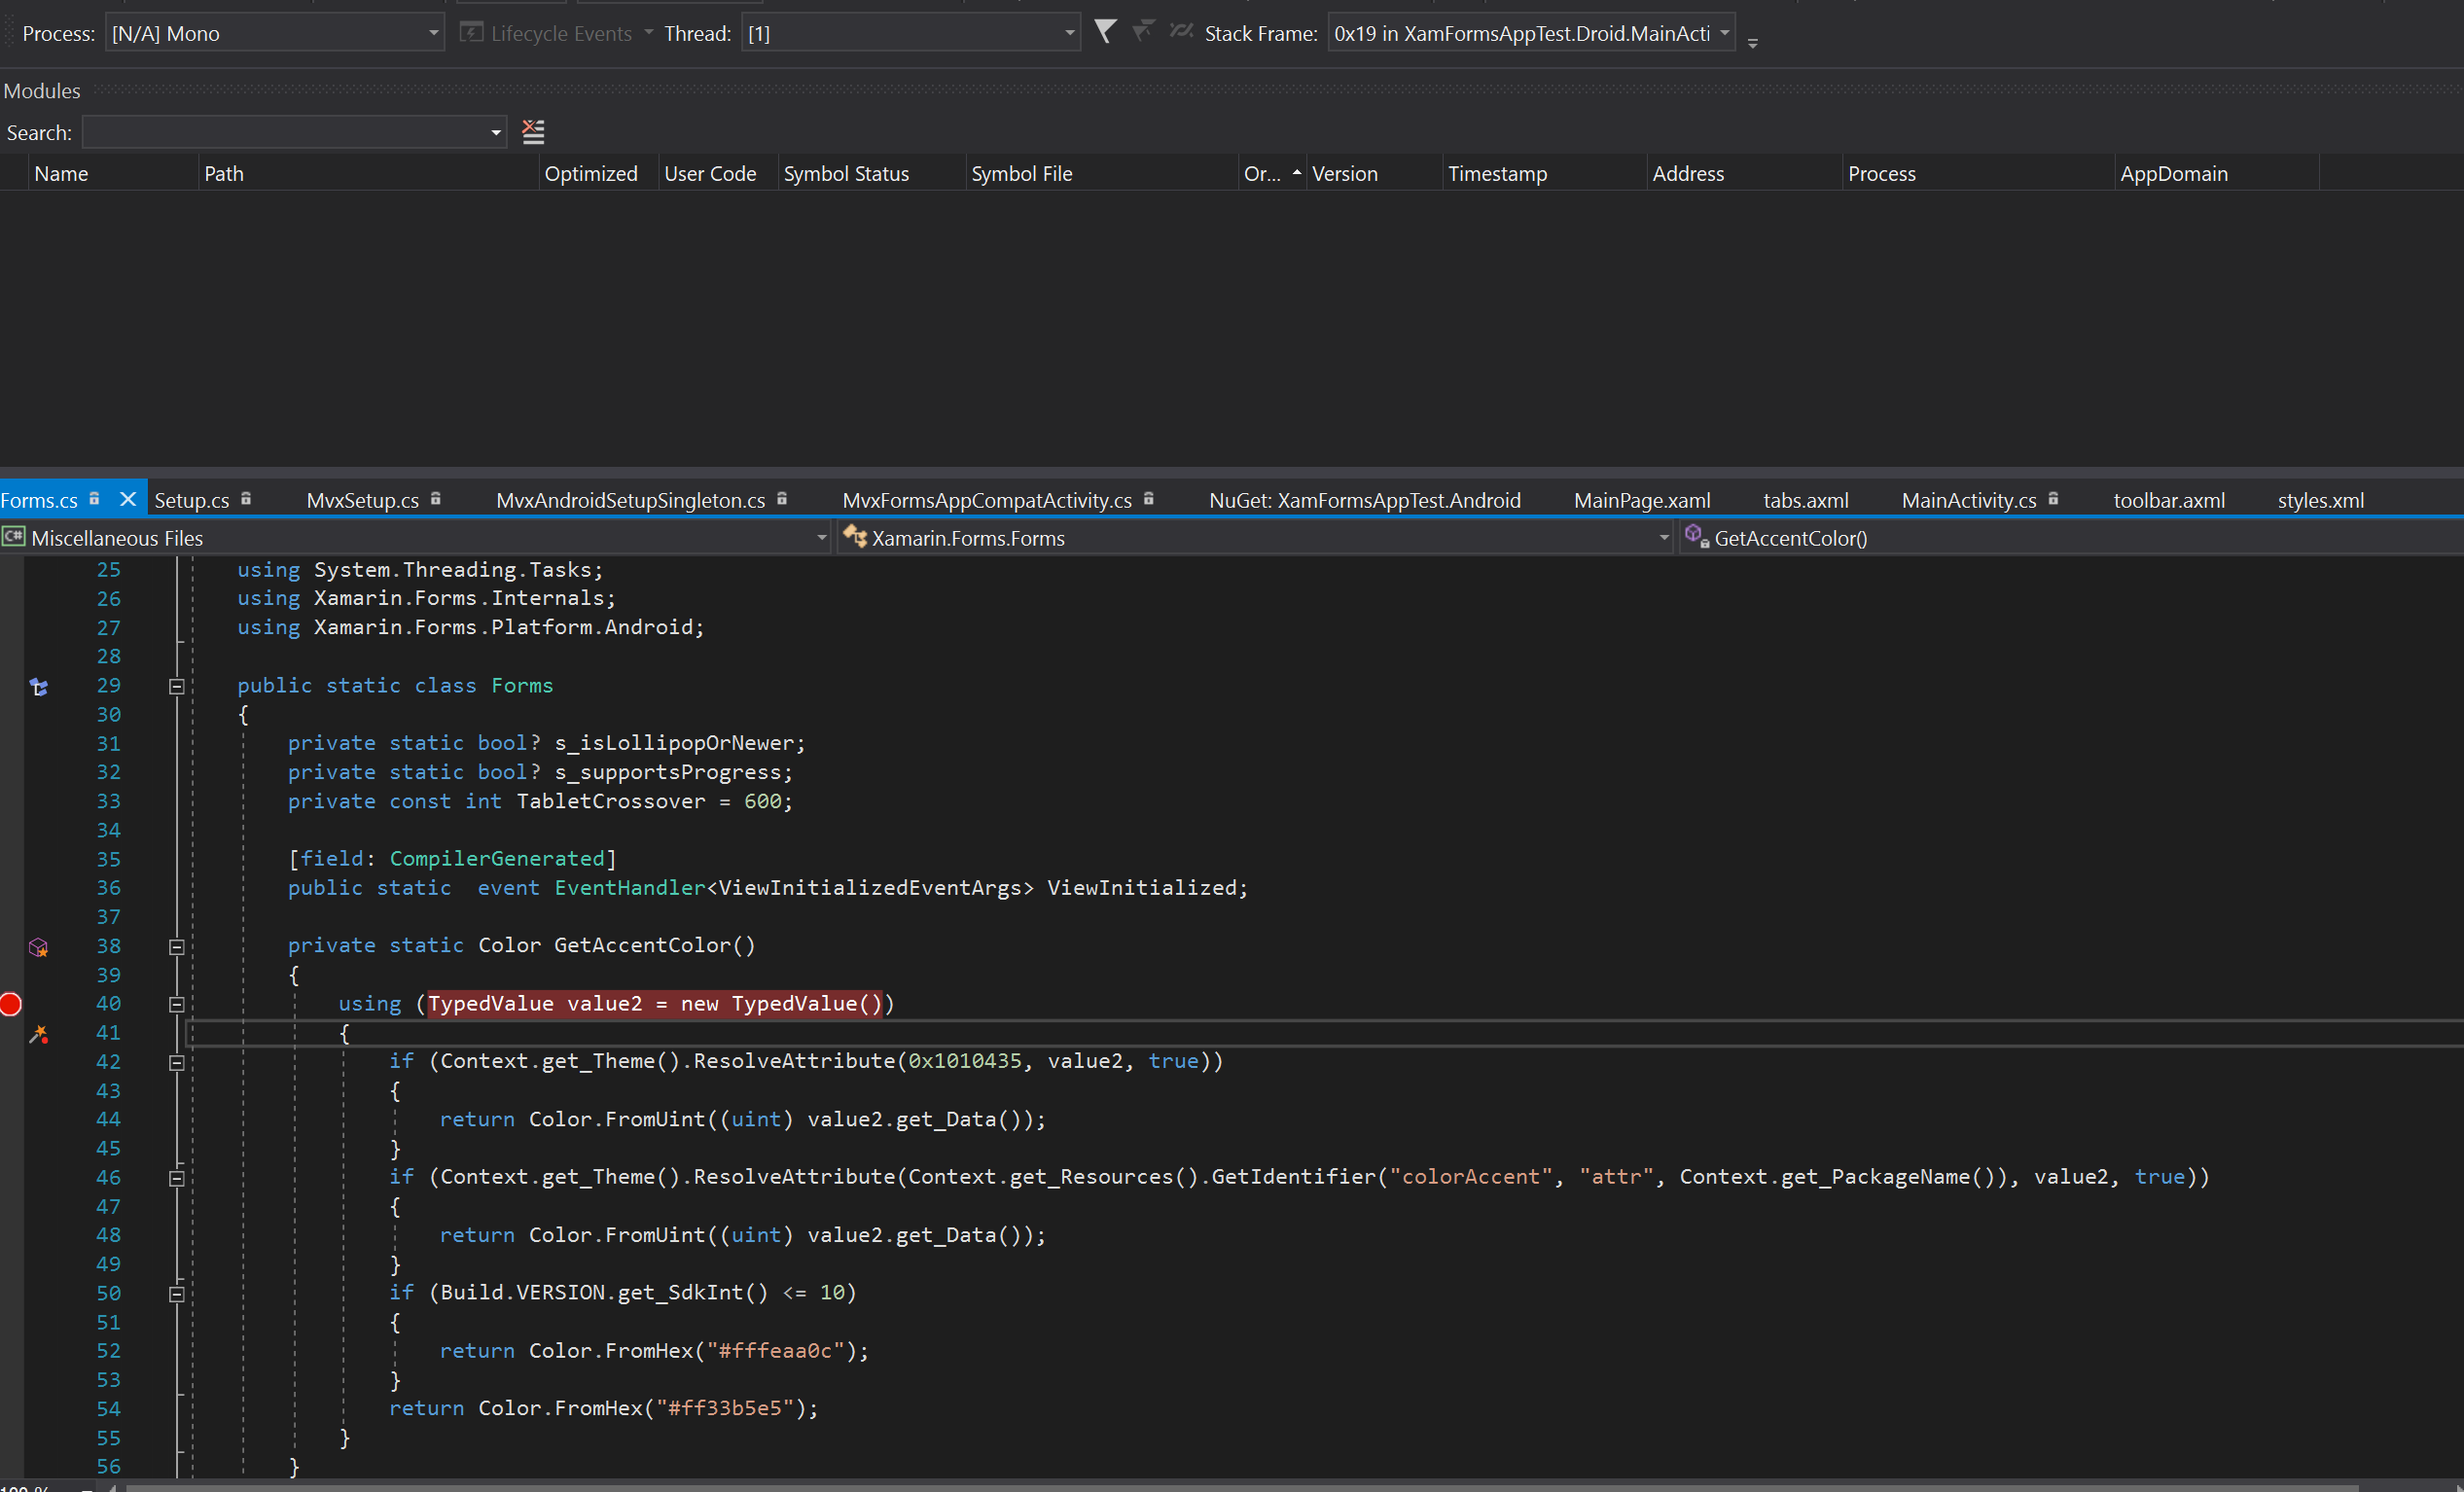
Task: Collapse the if block at line 46
Action: tap(177, 1179)
